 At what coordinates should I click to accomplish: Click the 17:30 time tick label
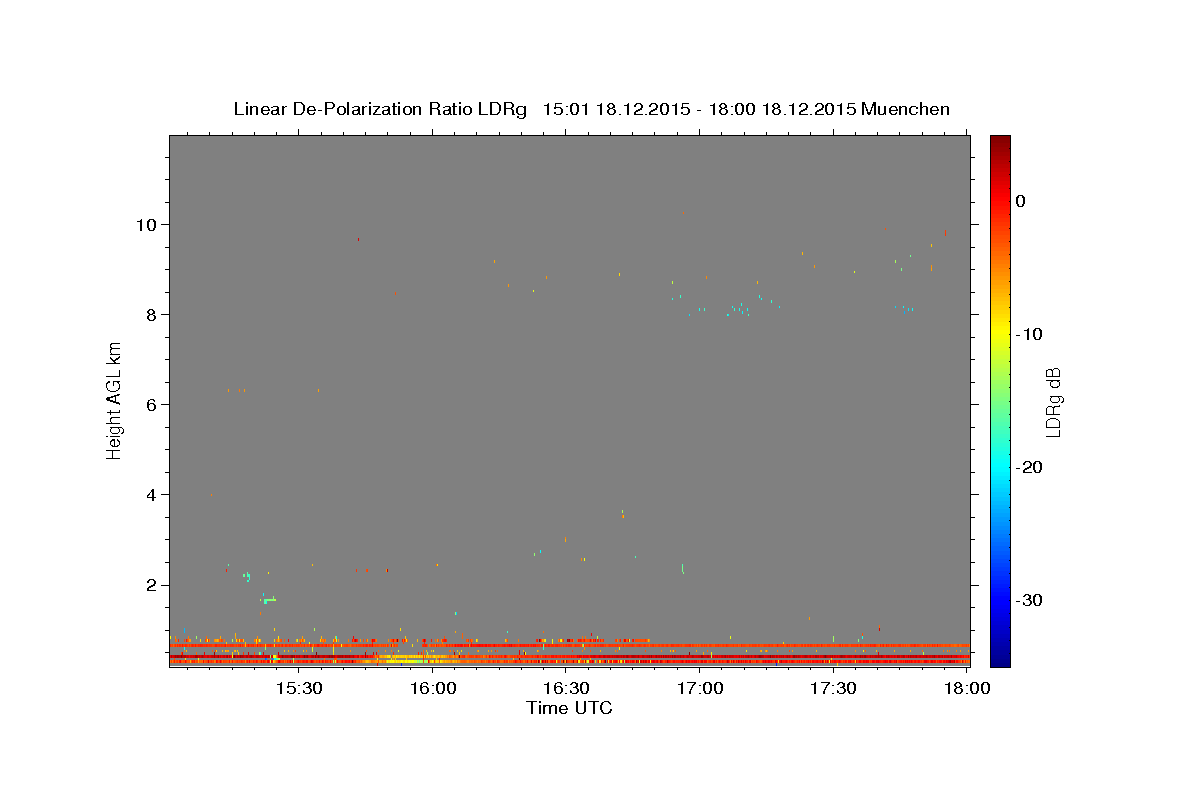pos(833,689)
